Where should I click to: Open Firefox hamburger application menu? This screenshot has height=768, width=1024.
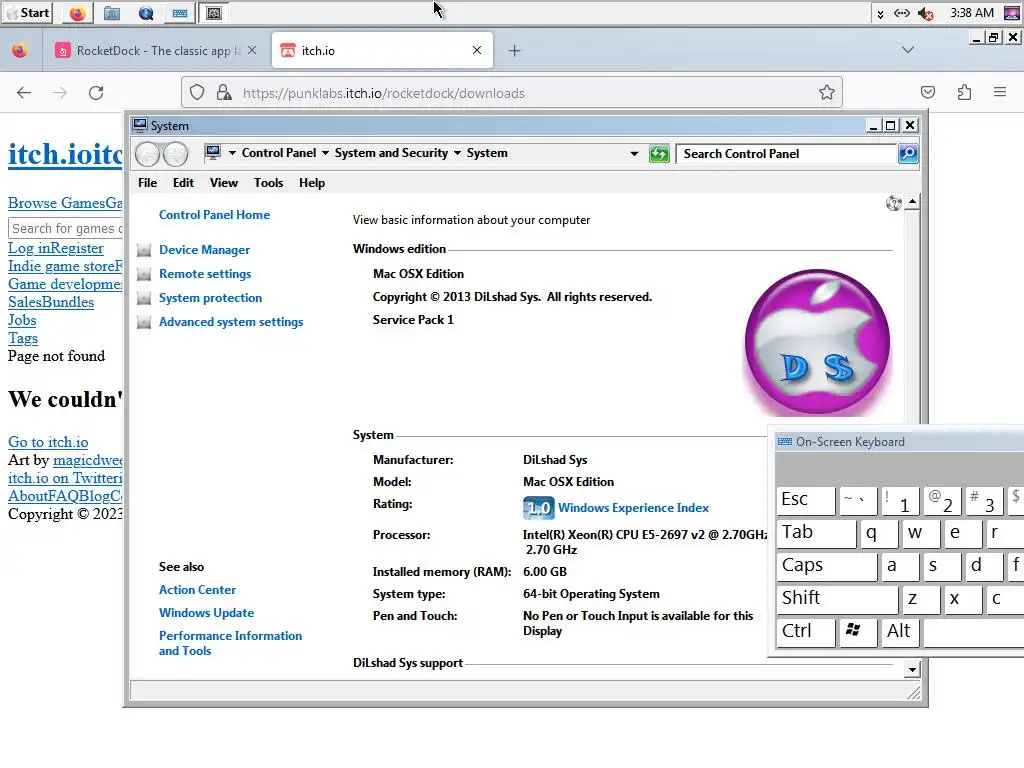[x=1000, y=93]
